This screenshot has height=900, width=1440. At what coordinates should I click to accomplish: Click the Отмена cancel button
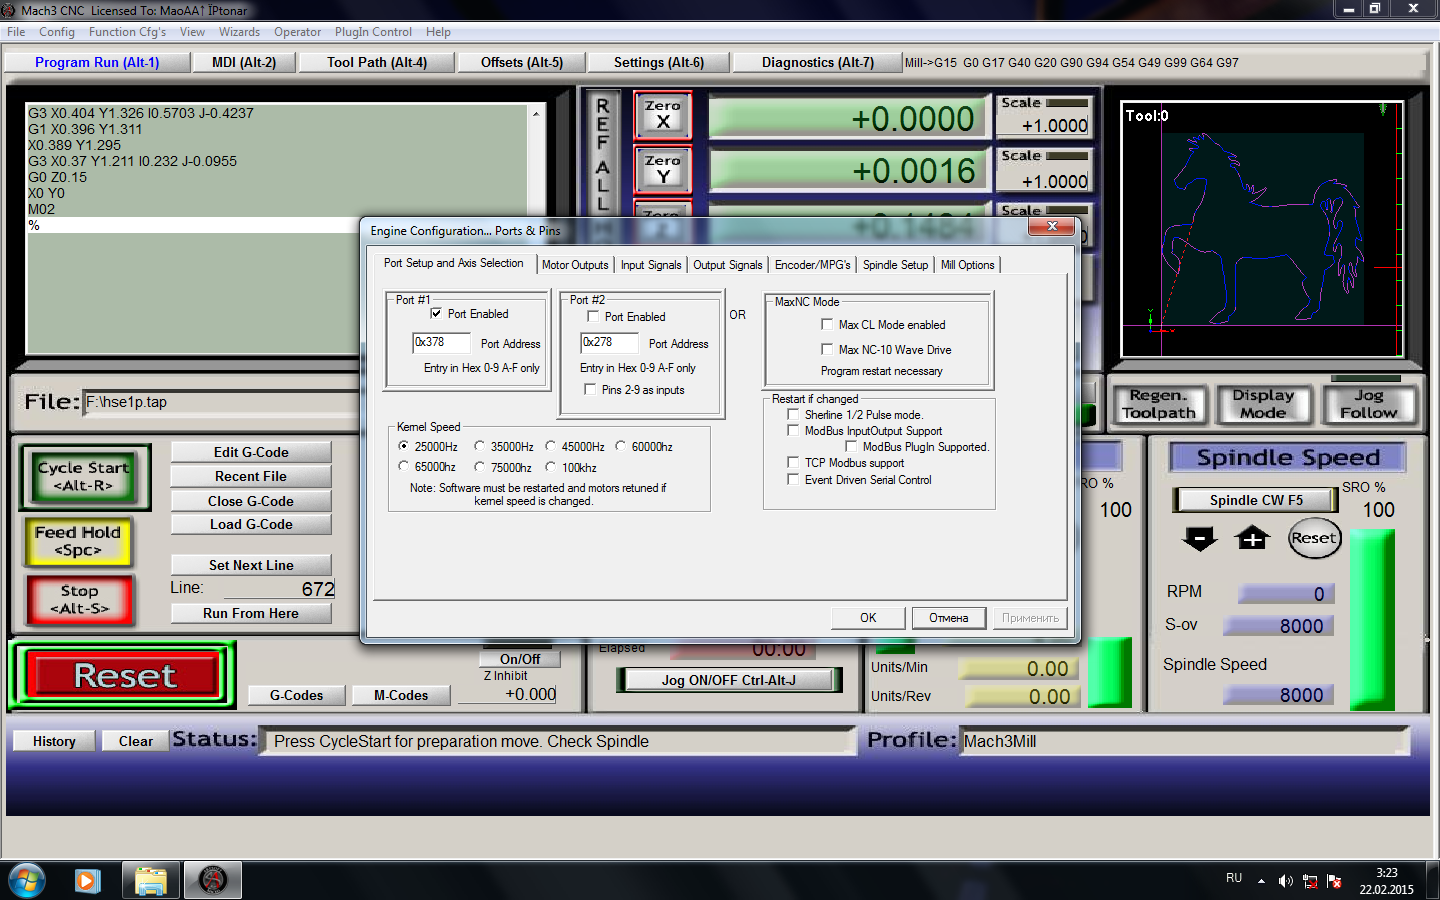click(x=948, y=618)
